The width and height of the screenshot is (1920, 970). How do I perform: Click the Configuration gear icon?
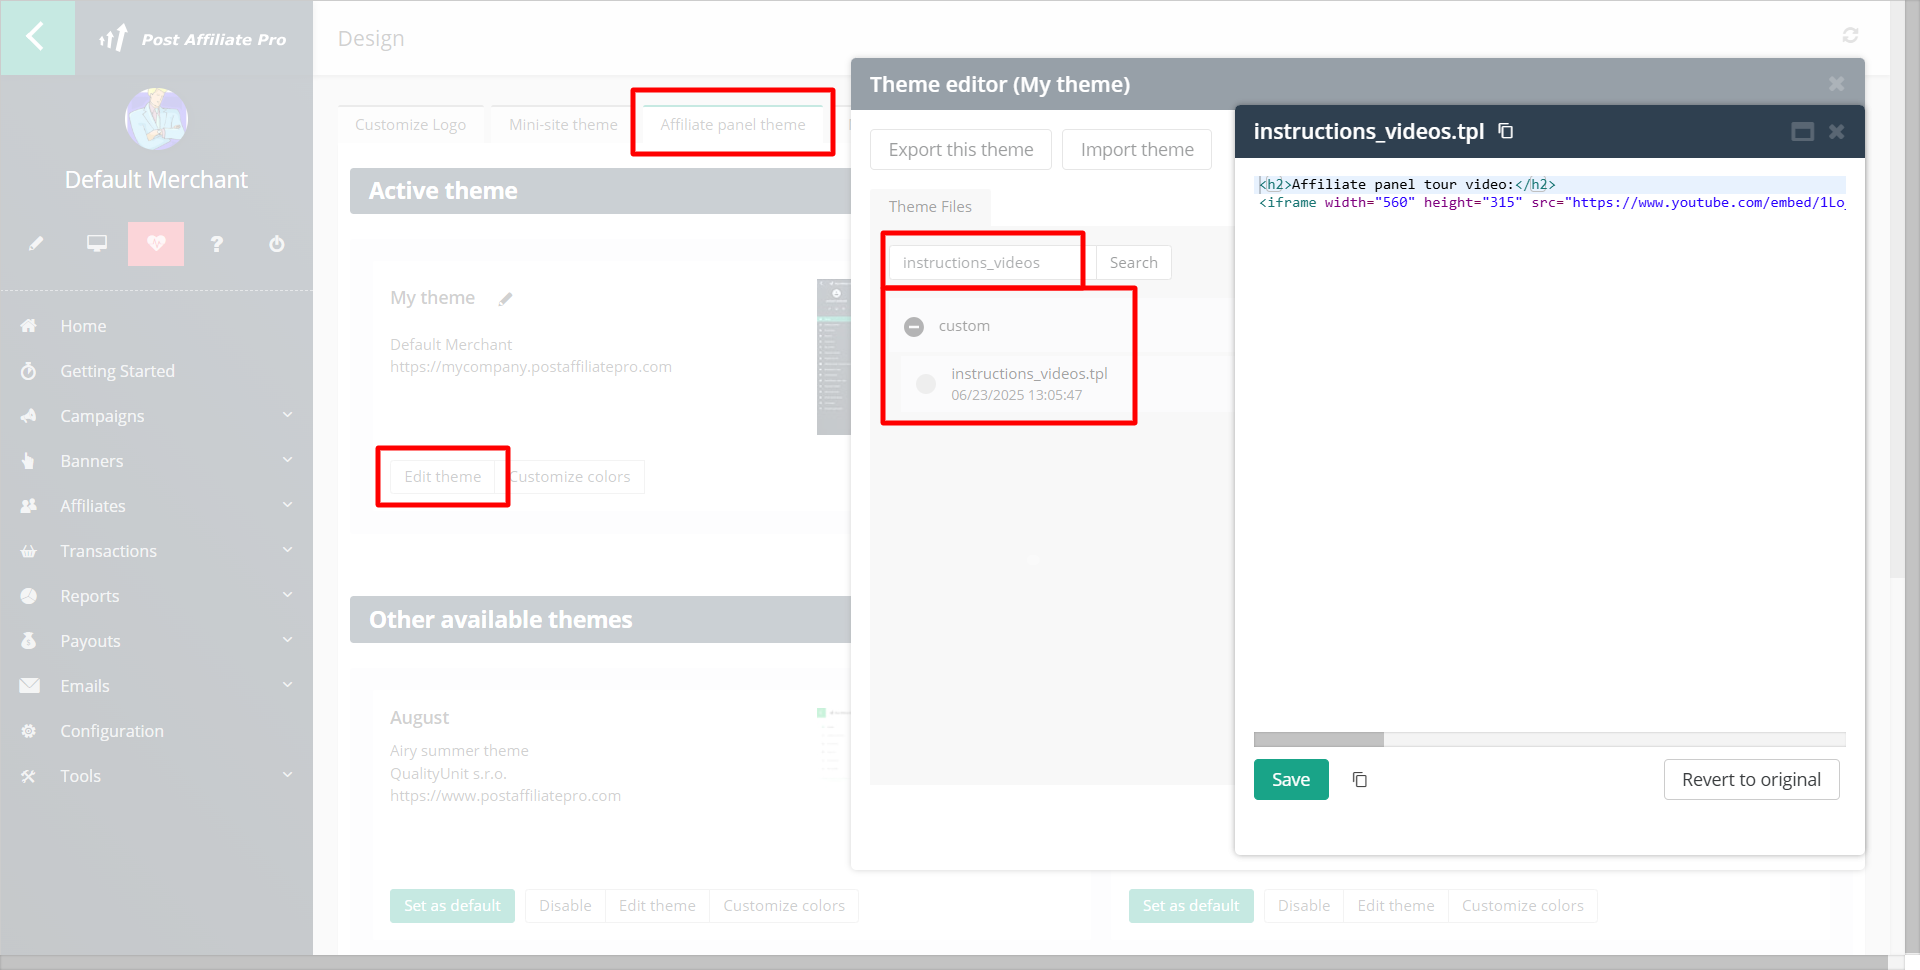coord(29,731)
